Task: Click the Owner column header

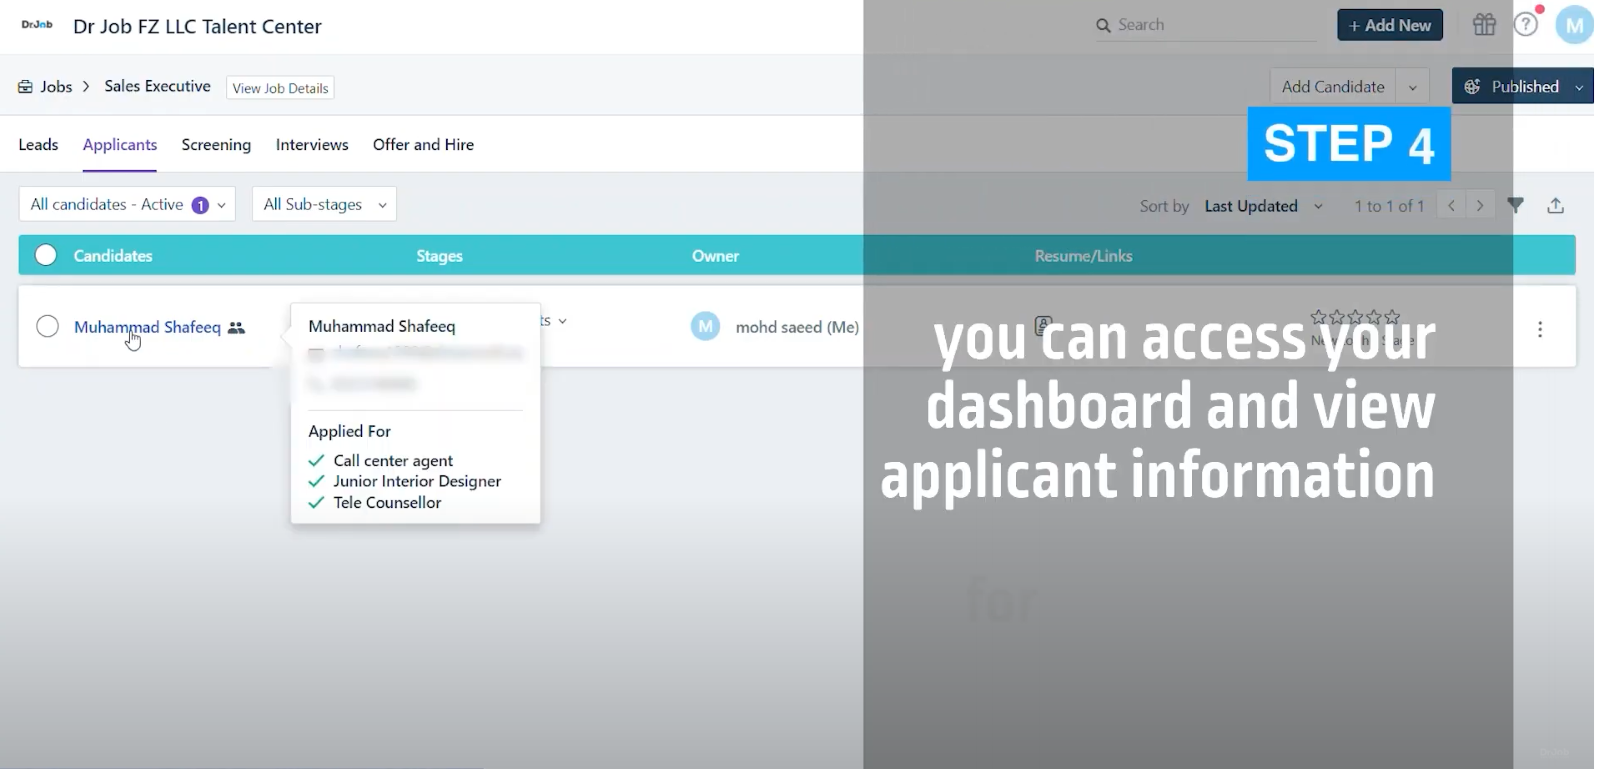Action: [715, 256]
